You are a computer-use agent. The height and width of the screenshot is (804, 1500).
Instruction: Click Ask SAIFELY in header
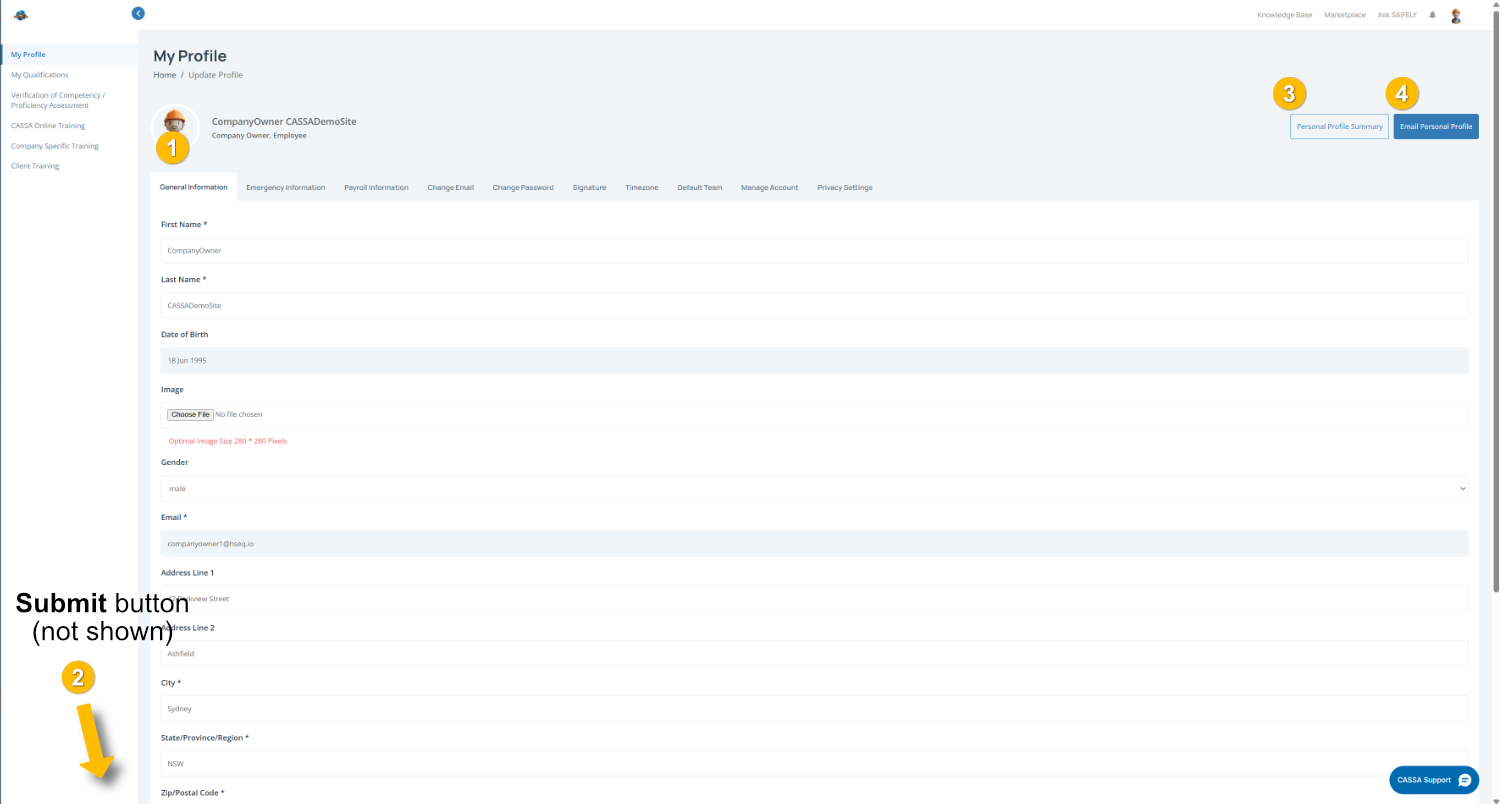click(1397, 15)
